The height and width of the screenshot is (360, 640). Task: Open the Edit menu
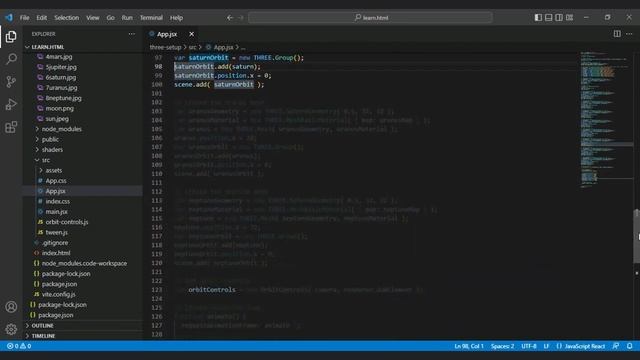click(42, 18)
